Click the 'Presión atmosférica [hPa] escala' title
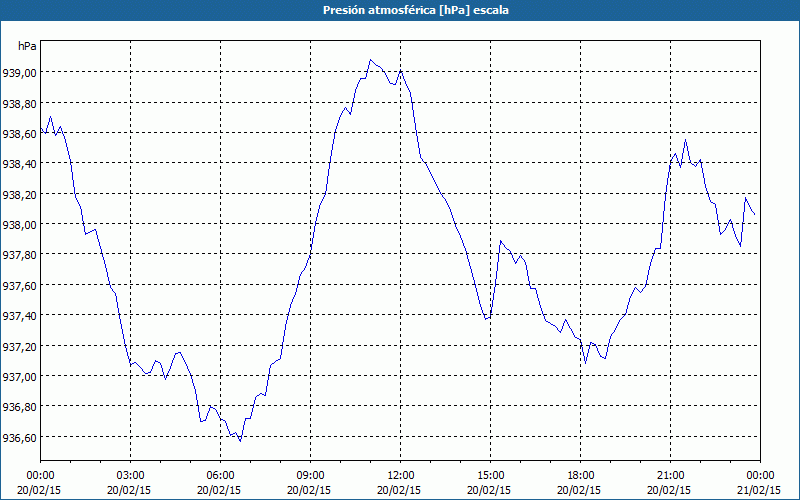Viewport: 800px width, 500px height. coord(416,10)
